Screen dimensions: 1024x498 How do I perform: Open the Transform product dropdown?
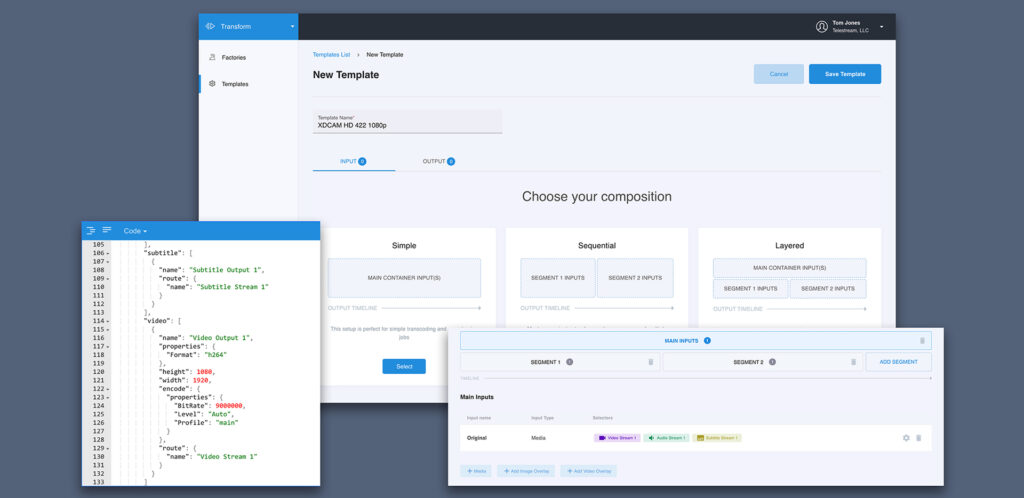tap(248, 27)
